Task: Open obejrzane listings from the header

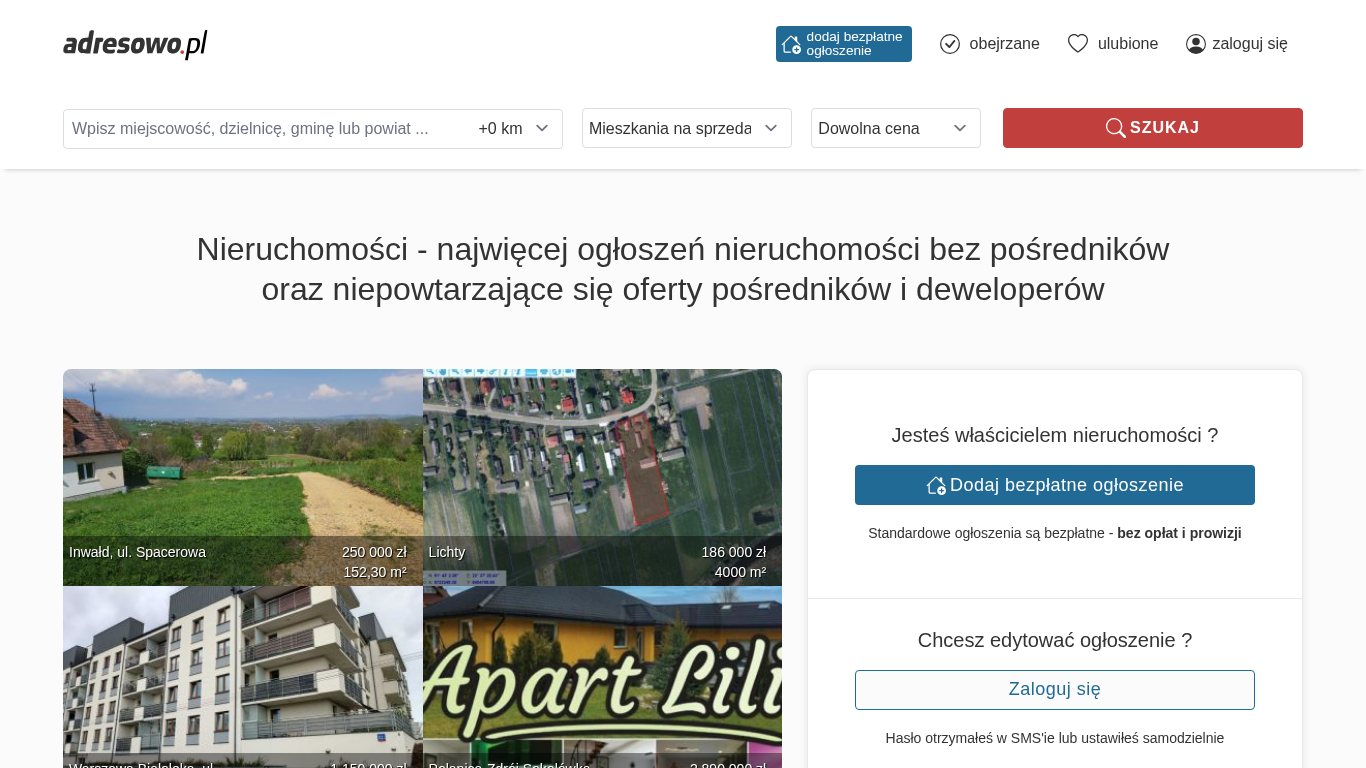Action: tap(1003, 44)
